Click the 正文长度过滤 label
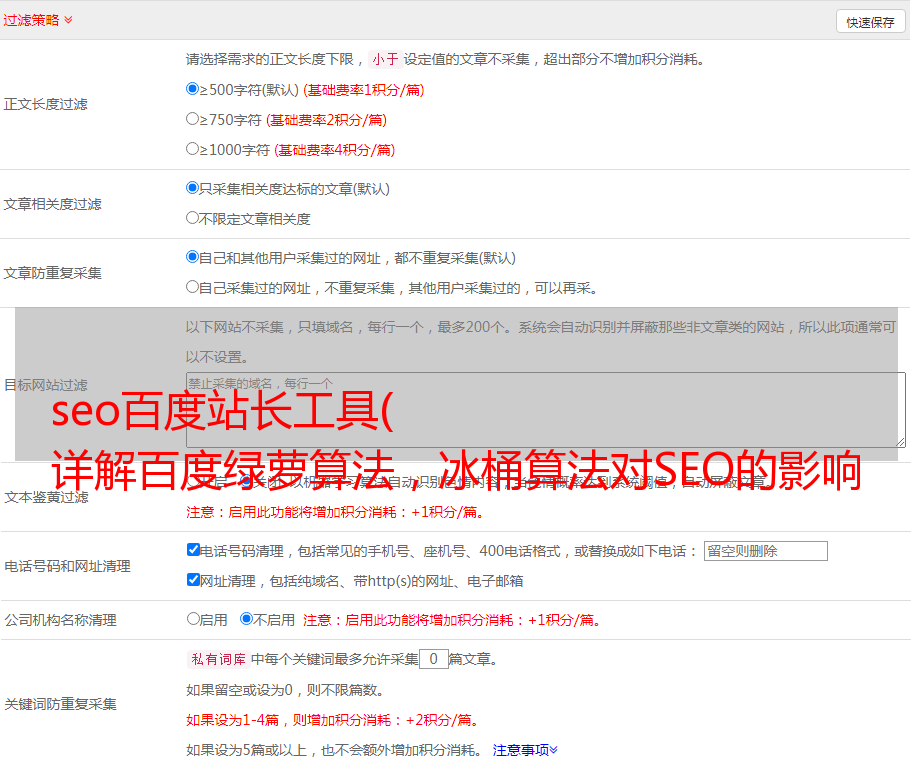The width and height of the screenshot is (912, 768). point(45,104)
